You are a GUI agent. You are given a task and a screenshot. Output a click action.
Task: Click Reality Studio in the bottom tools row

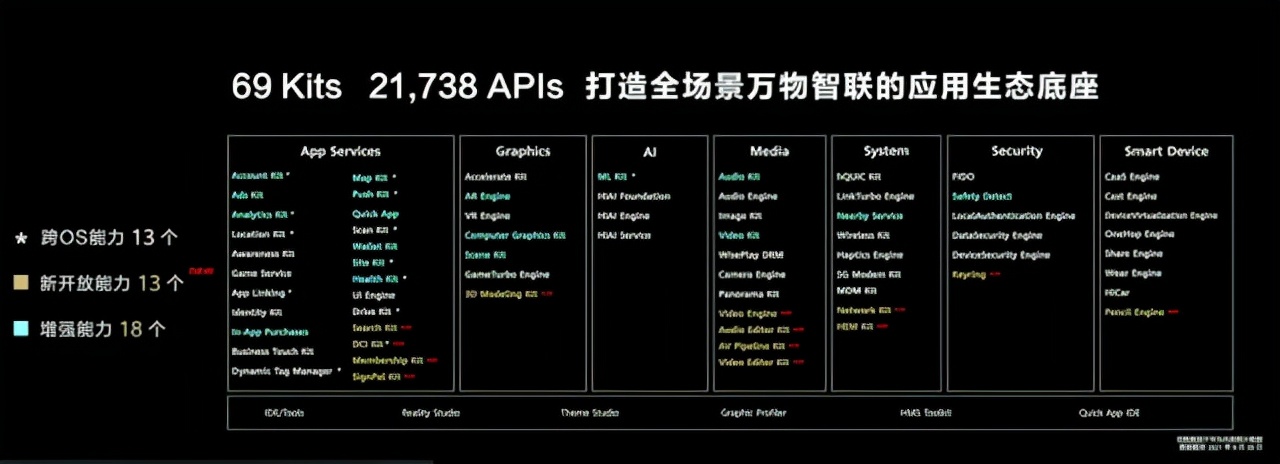tap(430, 413)
